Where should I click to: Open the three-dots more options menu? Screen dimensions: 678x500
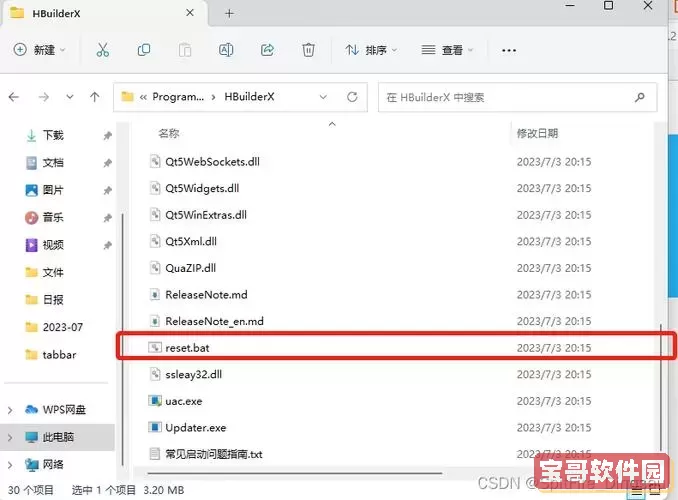tap(509, 51)
